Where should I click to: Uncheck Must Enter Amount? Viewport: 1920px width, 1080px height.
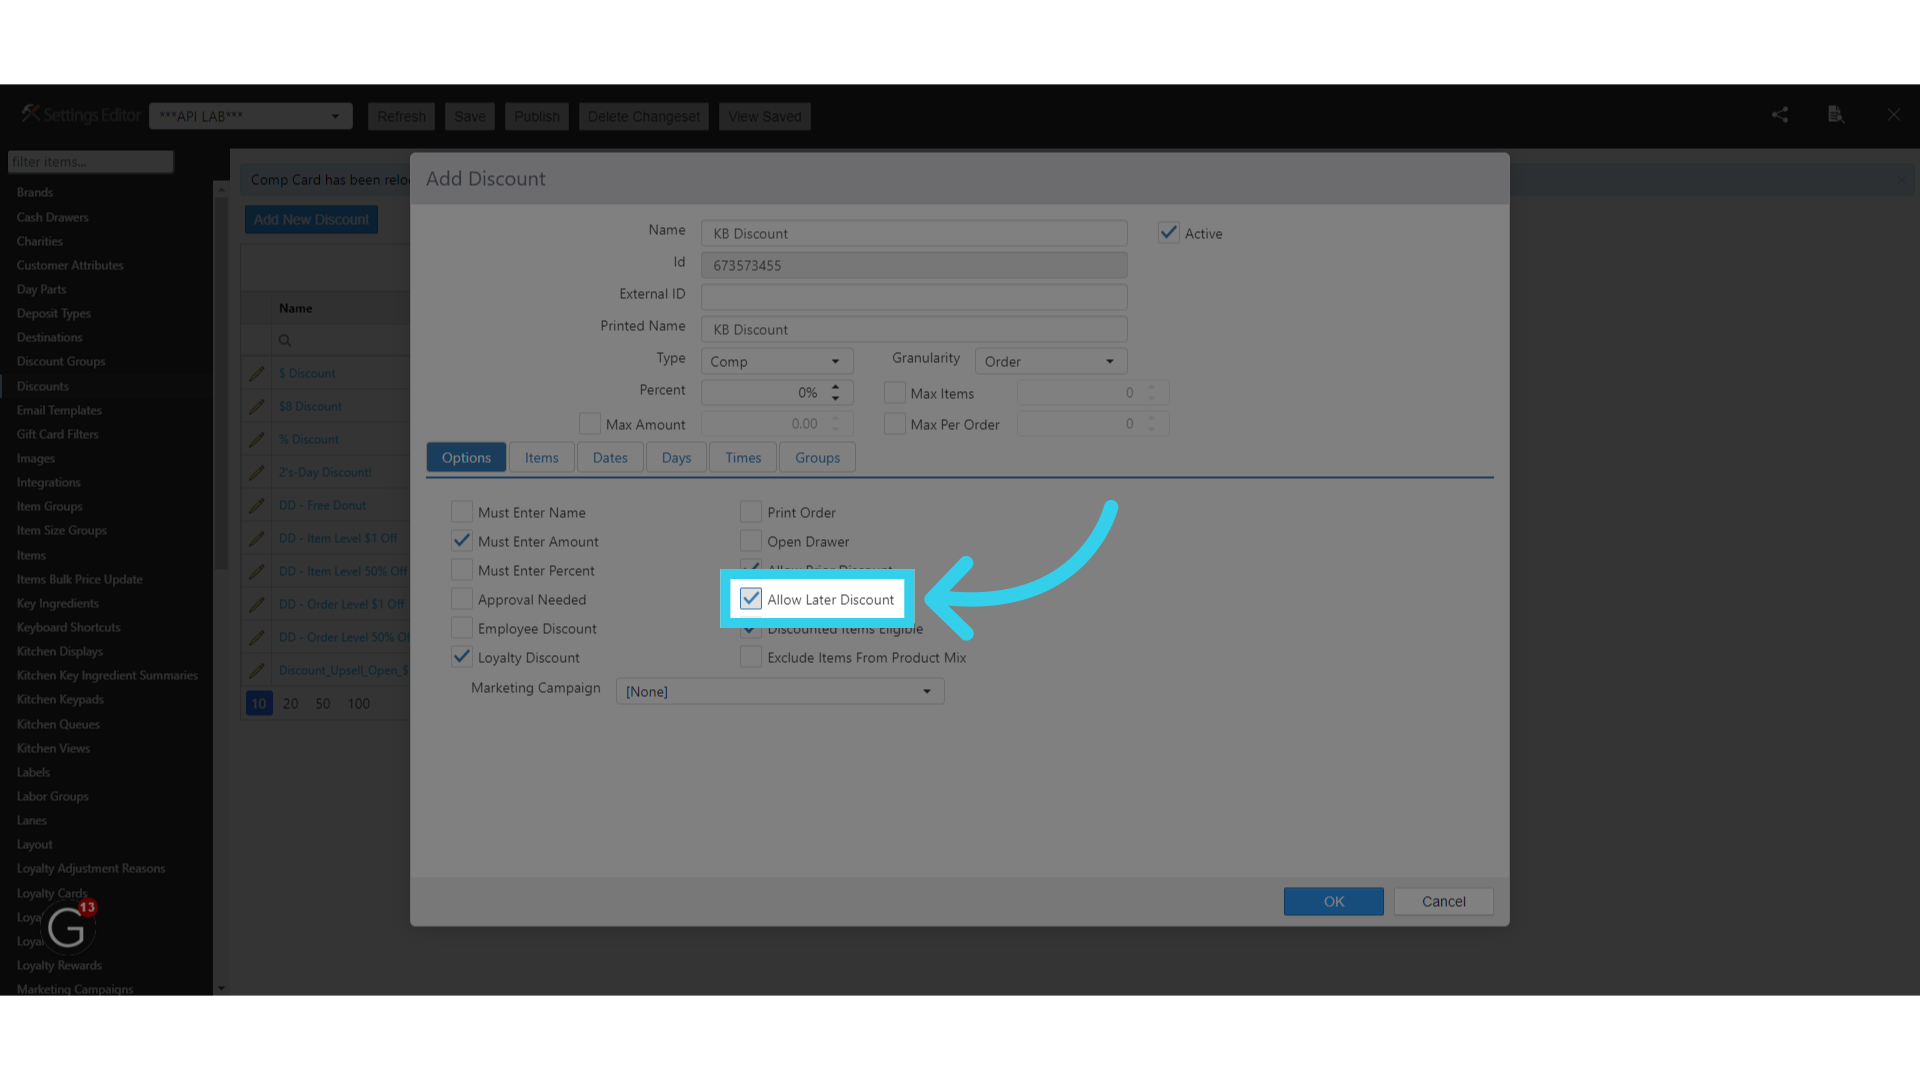coord(462,541)
